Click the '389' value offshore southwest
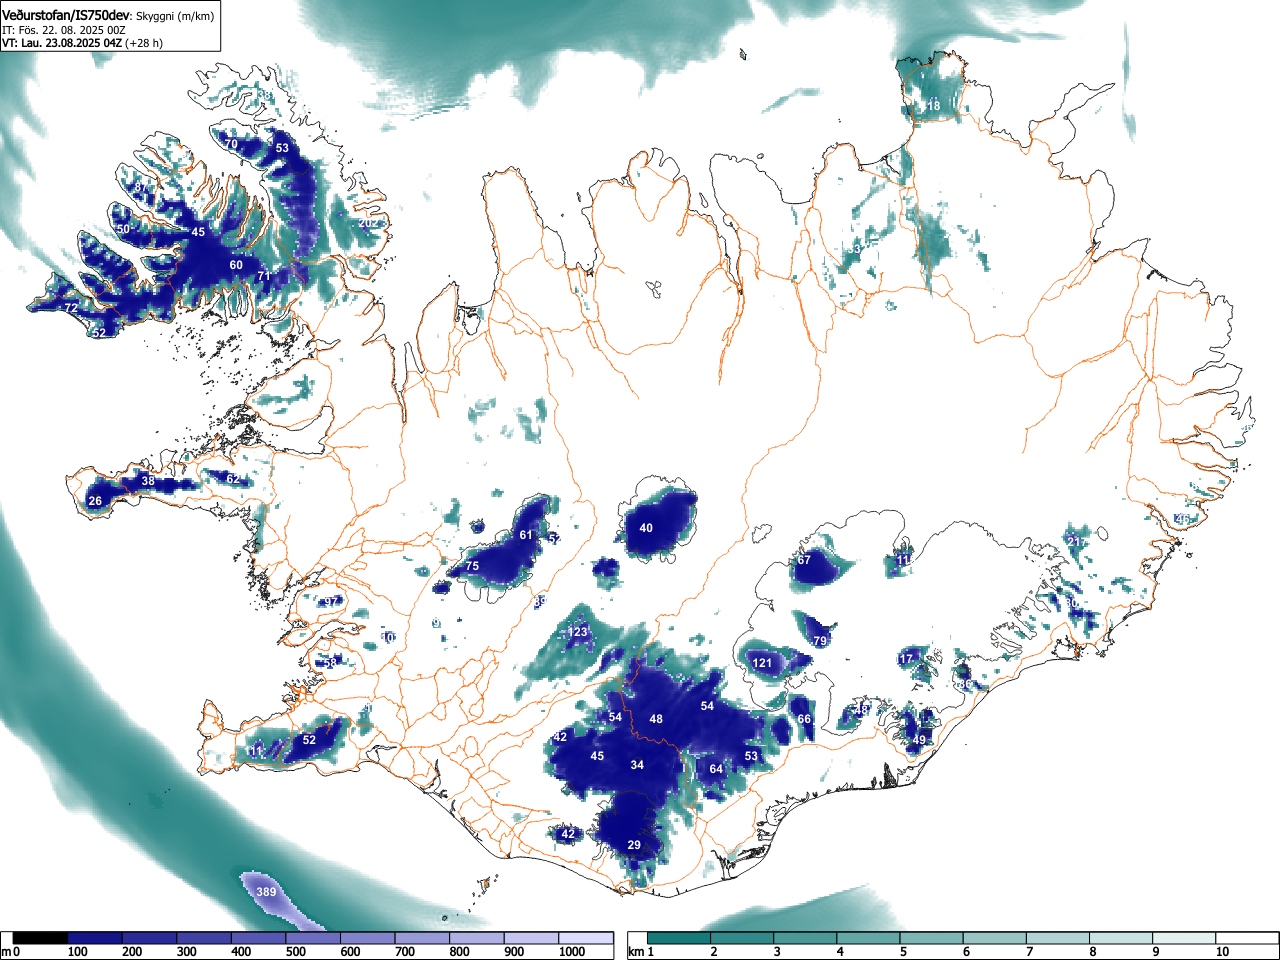Image resolution: width=1280 pixels, height=960 pixels. click(266, 892)
